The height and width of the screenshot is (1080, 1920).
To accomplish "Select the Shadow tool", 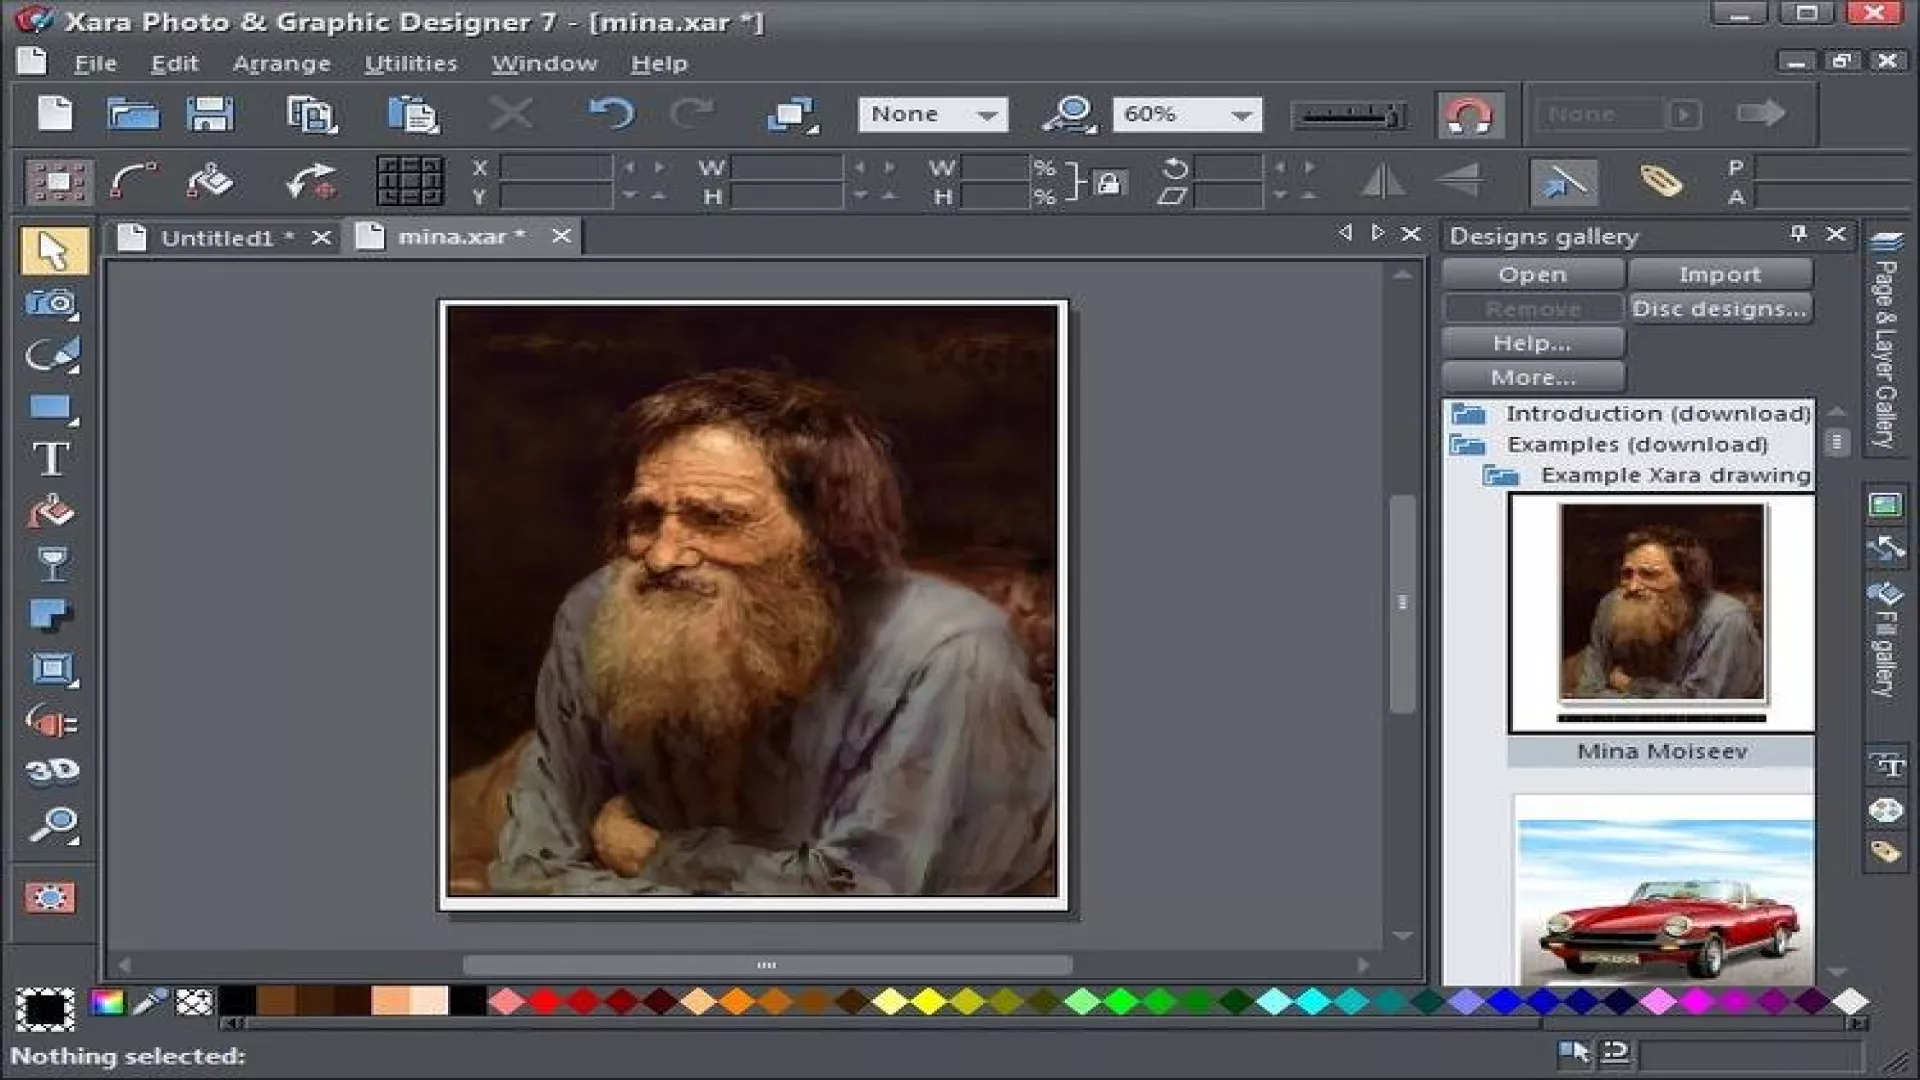I will [x=51, y=614].
